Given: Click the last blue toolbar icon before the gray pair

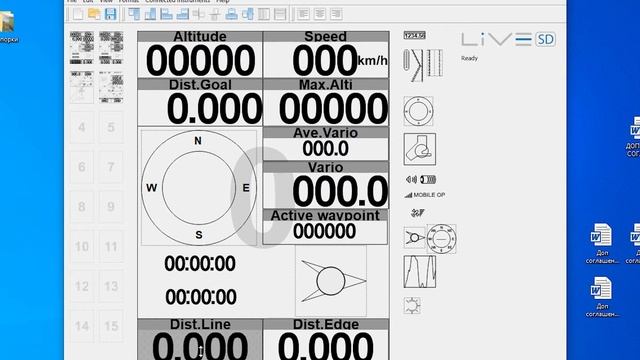Looking at the screenshot, I should pos(247,14).
